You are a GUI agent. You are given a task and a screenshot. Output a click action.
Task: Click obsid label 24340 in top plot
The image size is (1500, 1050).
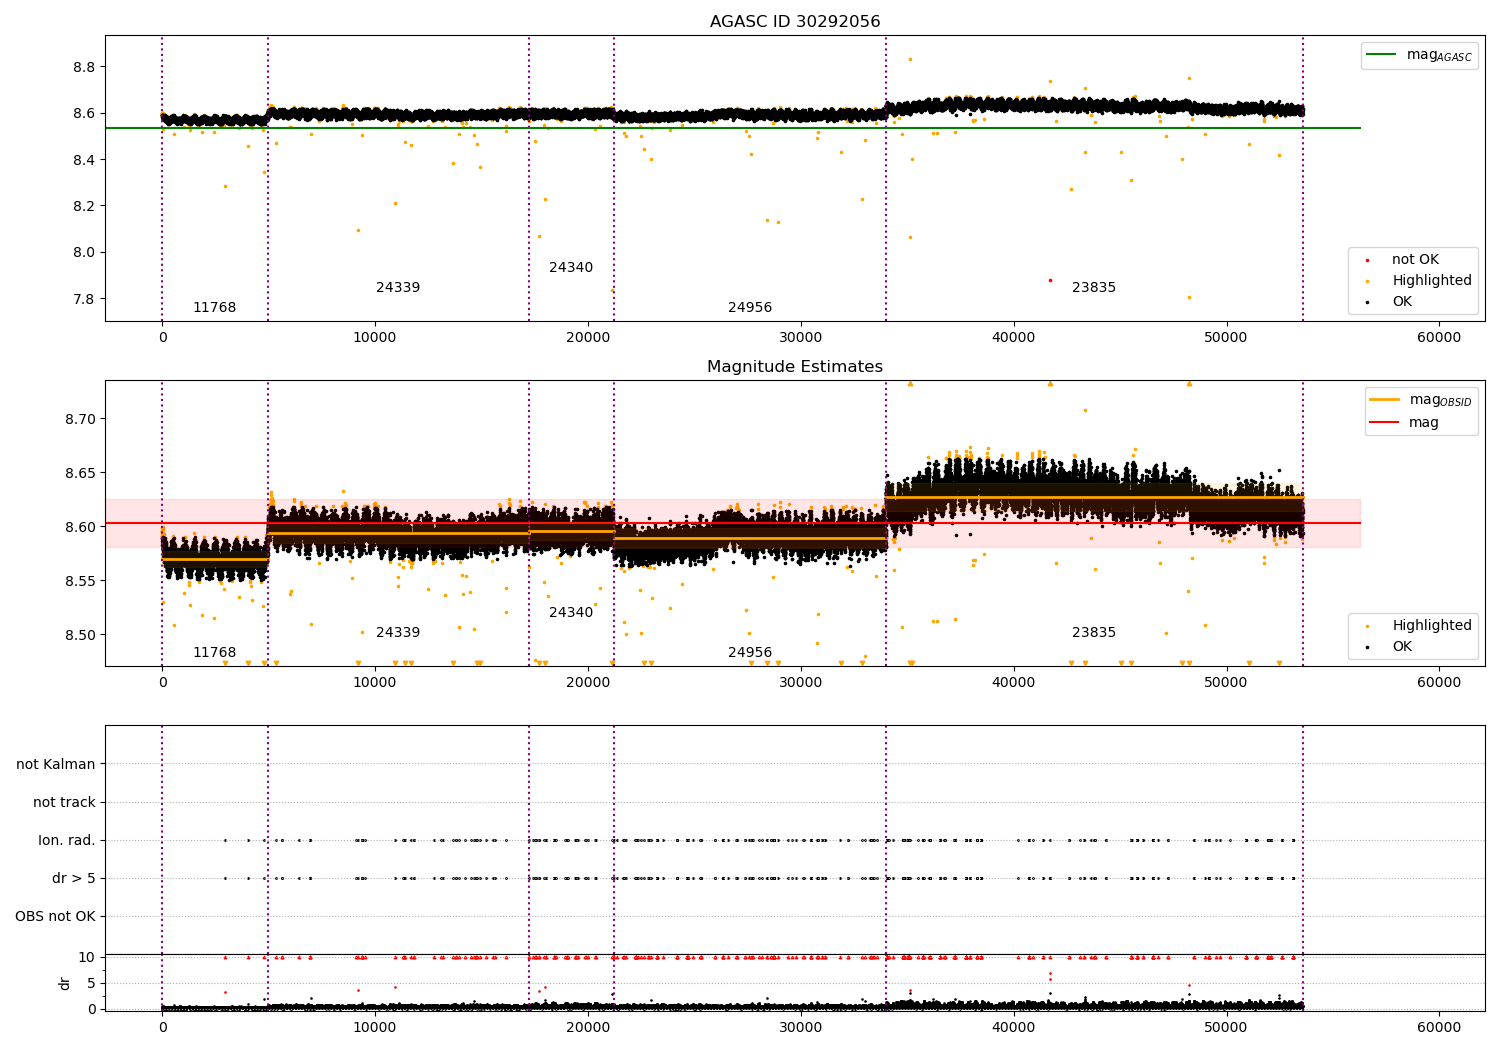point(571,267)
